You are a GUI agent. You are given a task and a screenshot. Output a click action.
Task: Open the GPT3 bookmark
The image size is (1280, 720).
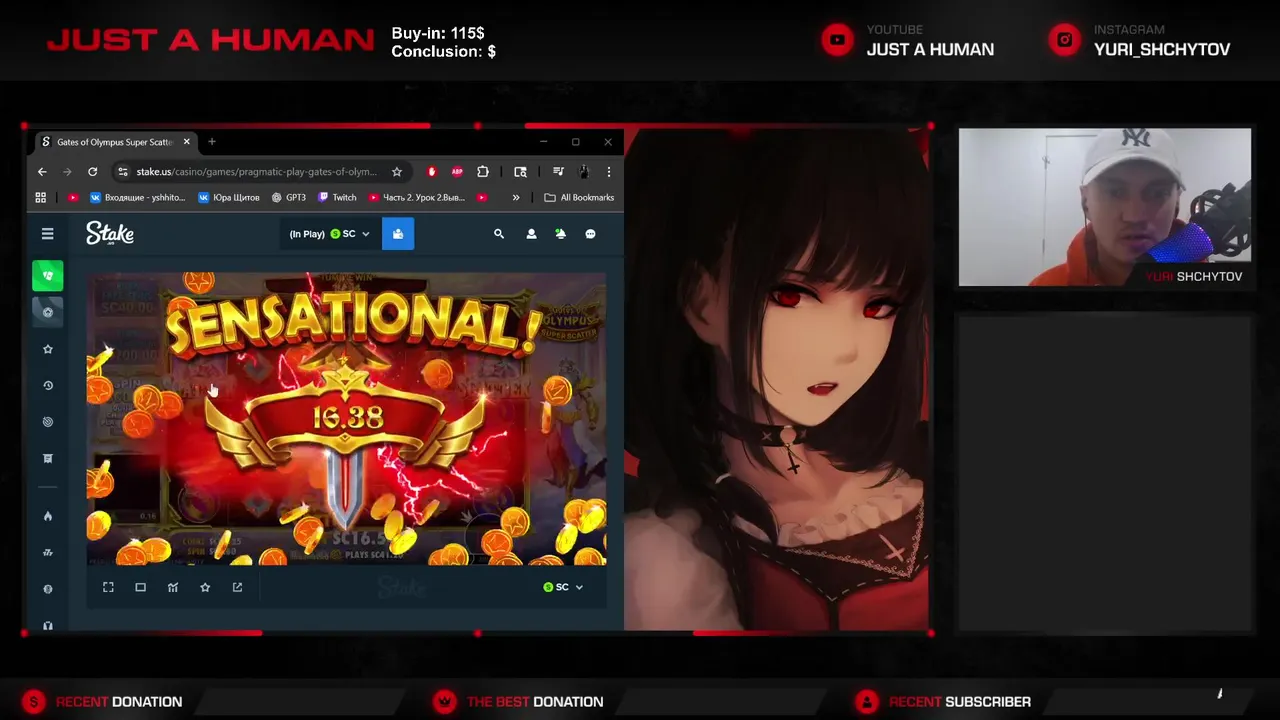[x=289, y=198]
